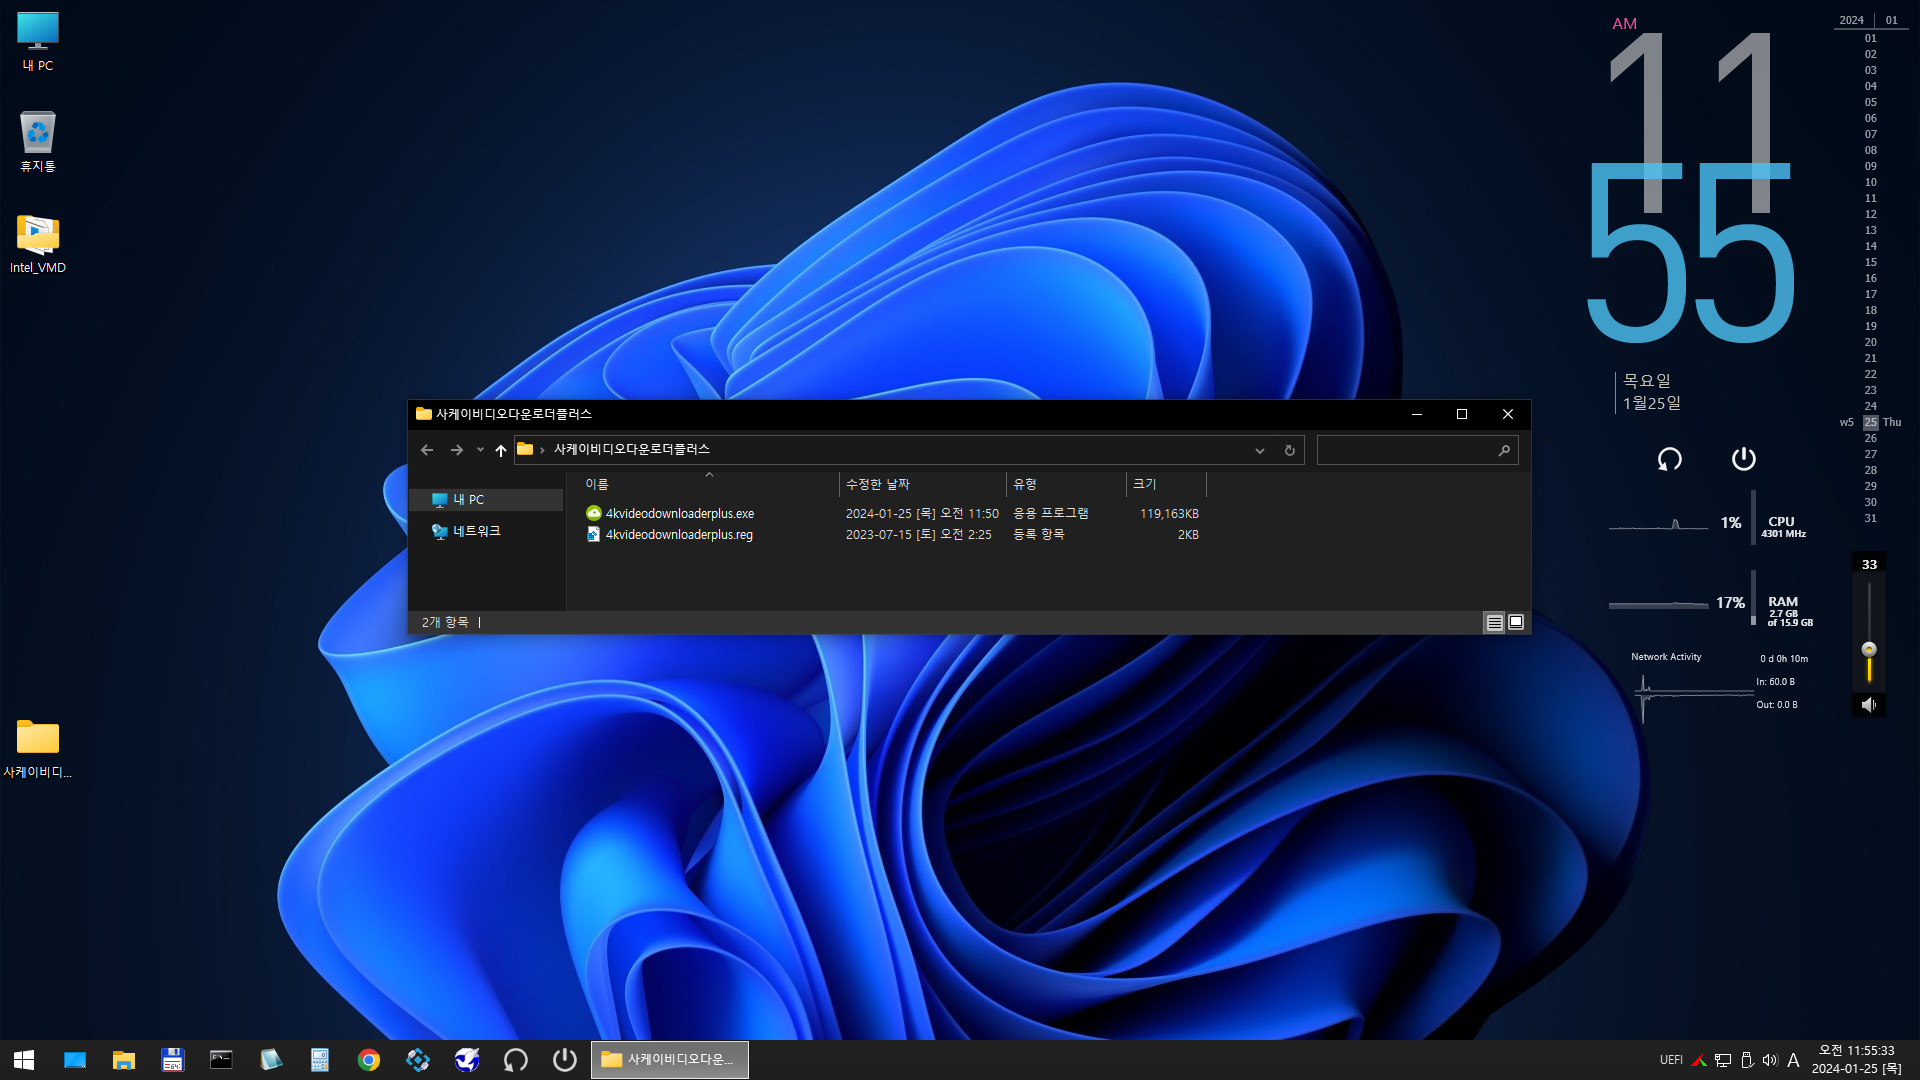The width and height of the screenshot is (1920, 1080).
Task: Click the Explorer title bar folder icon
Action: coord(424,414)
